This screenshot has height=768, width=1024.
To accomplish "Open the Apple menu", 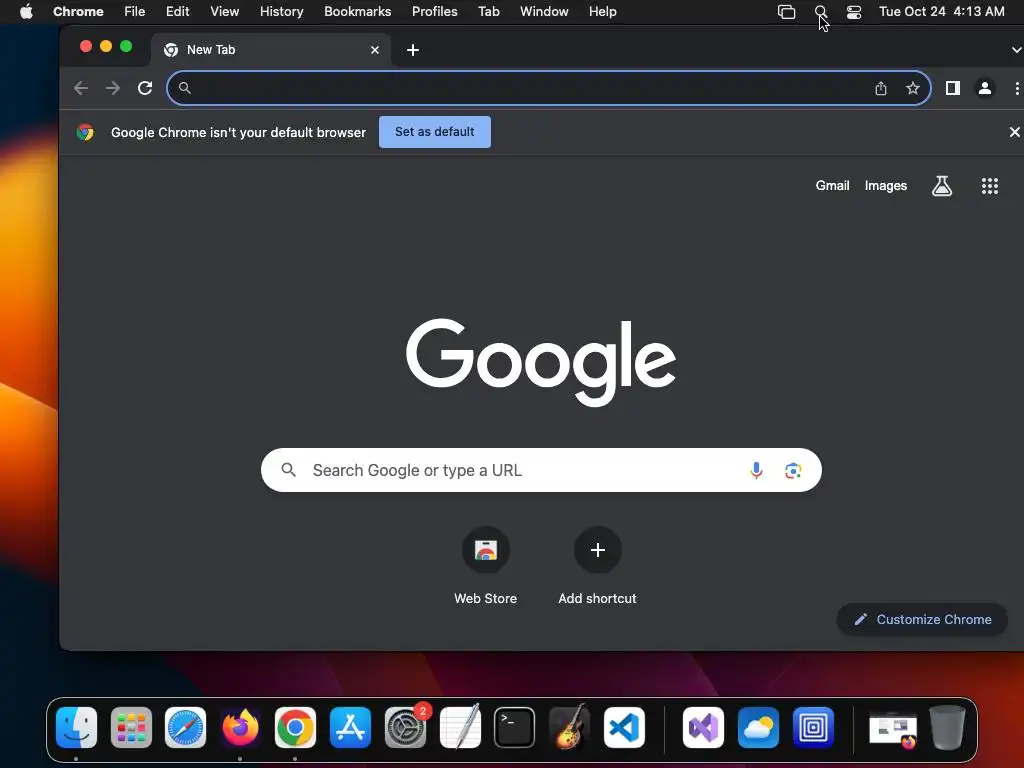I will [26, 12].
